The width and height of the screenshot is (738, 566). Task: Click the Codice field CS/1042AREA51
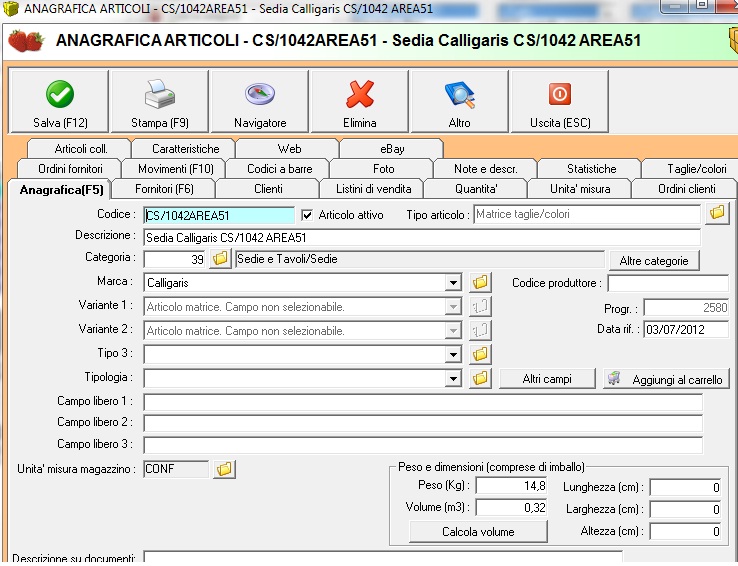coord(219,215)
